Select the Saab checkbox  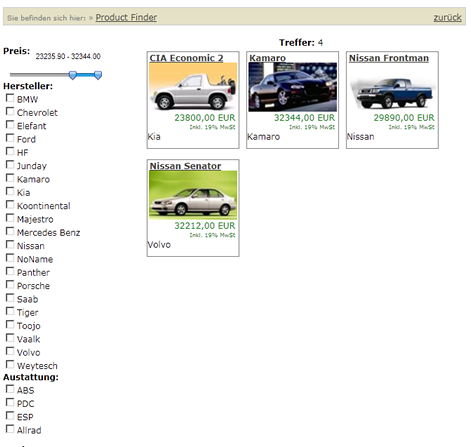pyautogui.click(x=10, y=298)
